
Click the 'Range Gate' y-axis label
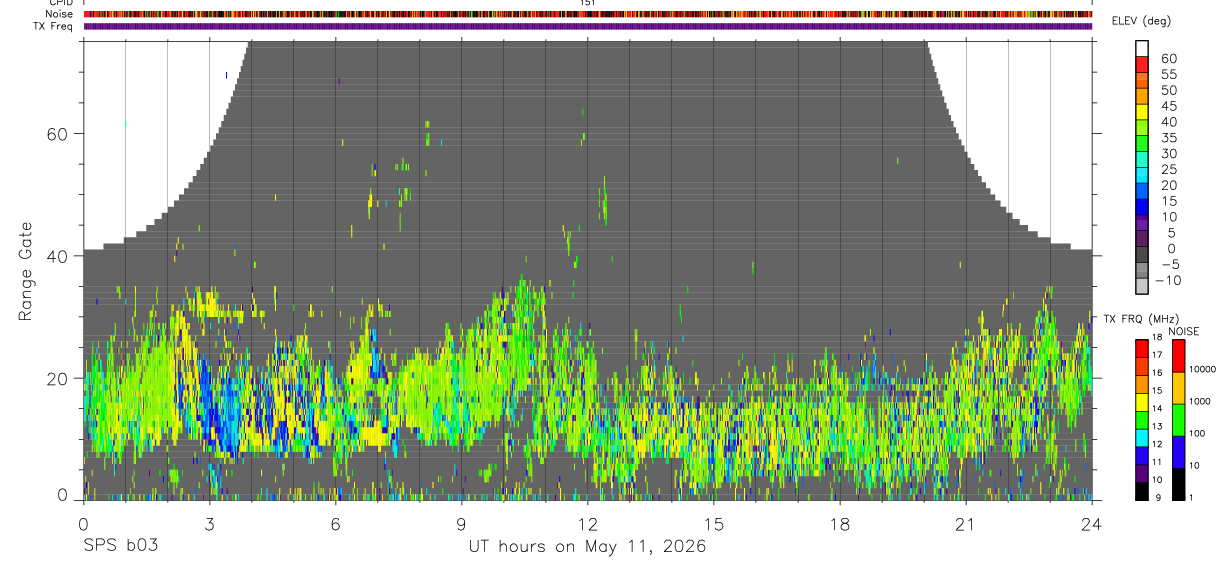(x=25, y=270)
